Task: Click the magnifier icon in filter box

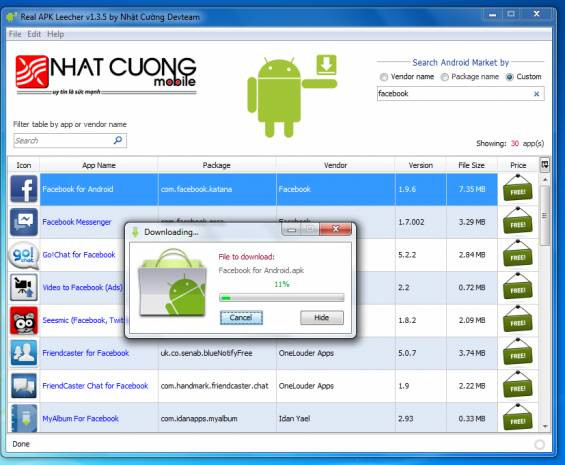Action: (x=118, y=140)
